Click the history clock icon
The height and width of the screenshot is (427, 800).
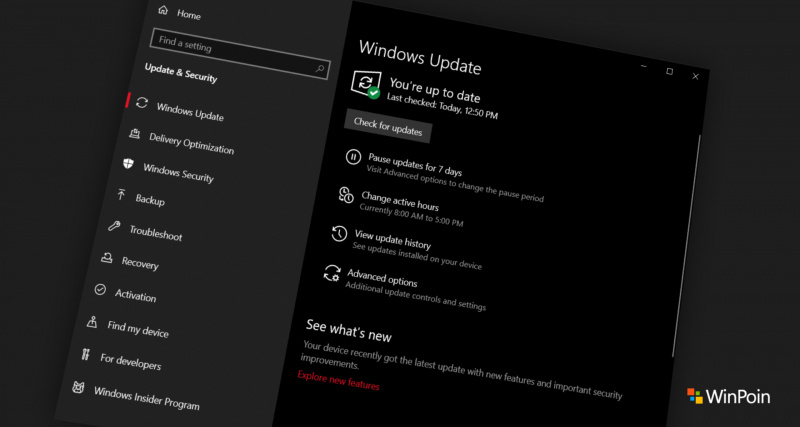[x=339, y=234]
